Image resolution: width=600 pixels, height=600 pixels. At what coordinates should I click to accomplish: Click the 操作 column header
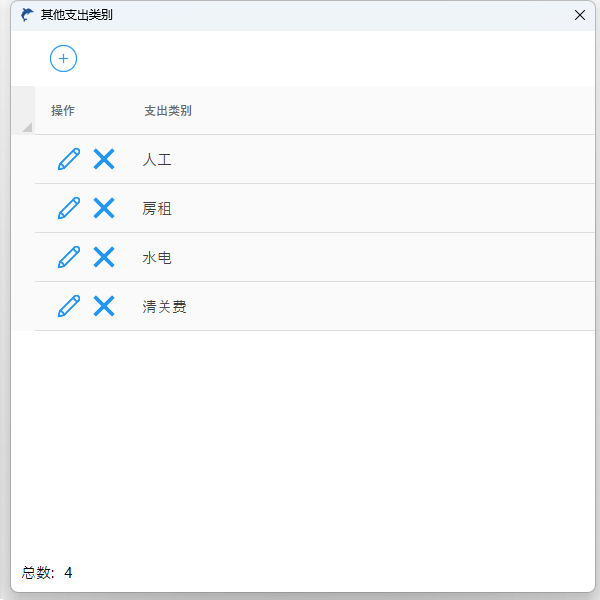[x=63, y=110]
